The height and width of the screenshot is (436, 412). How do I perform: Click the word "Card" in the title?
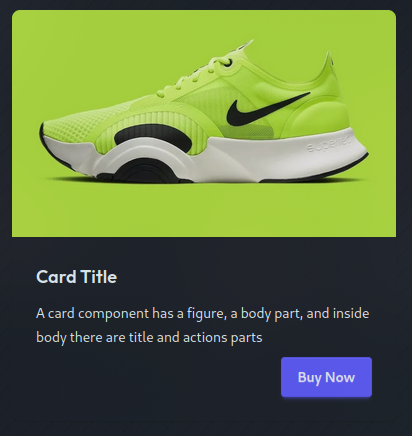[x=56, y=277]
